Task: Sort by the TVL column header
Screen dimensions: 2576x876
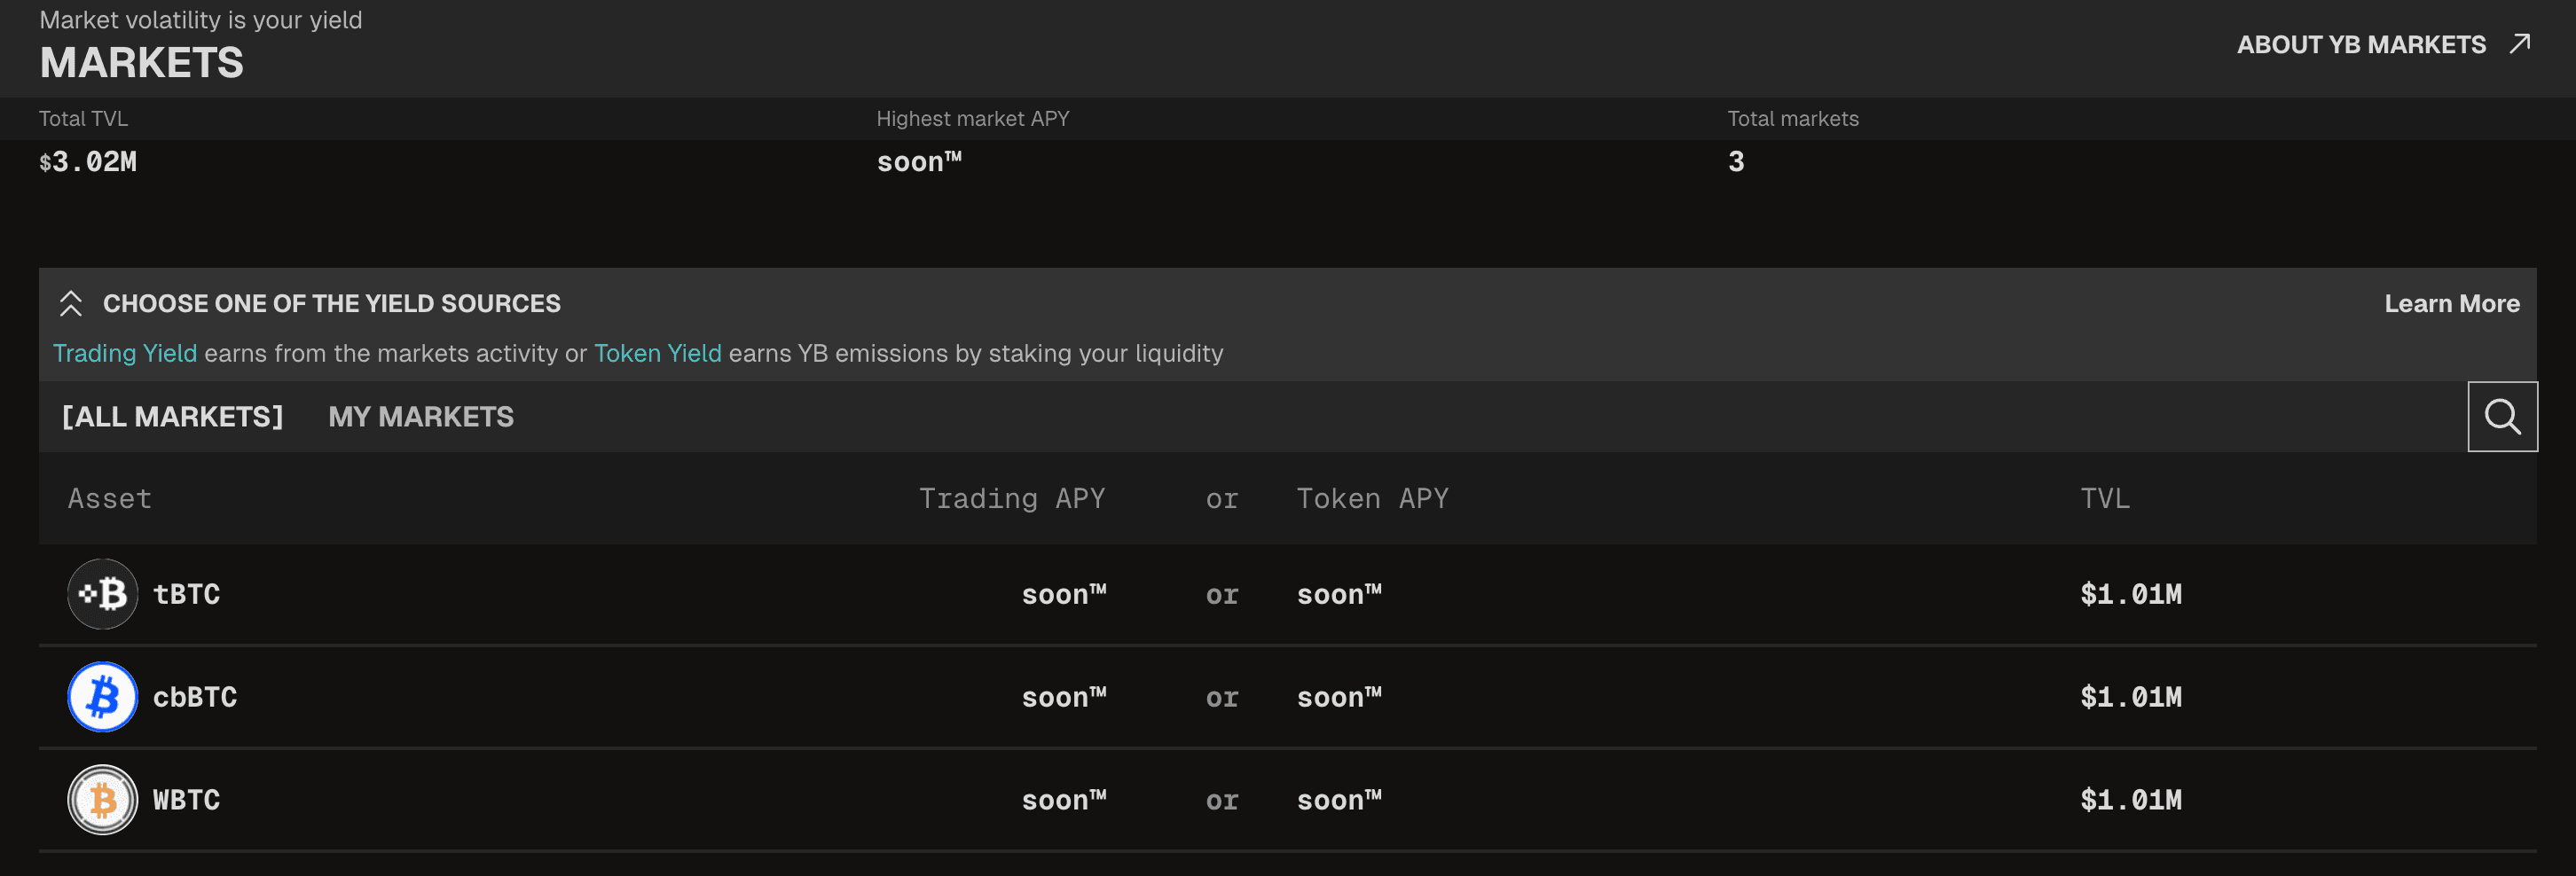Action: [x=2104, y=499]
